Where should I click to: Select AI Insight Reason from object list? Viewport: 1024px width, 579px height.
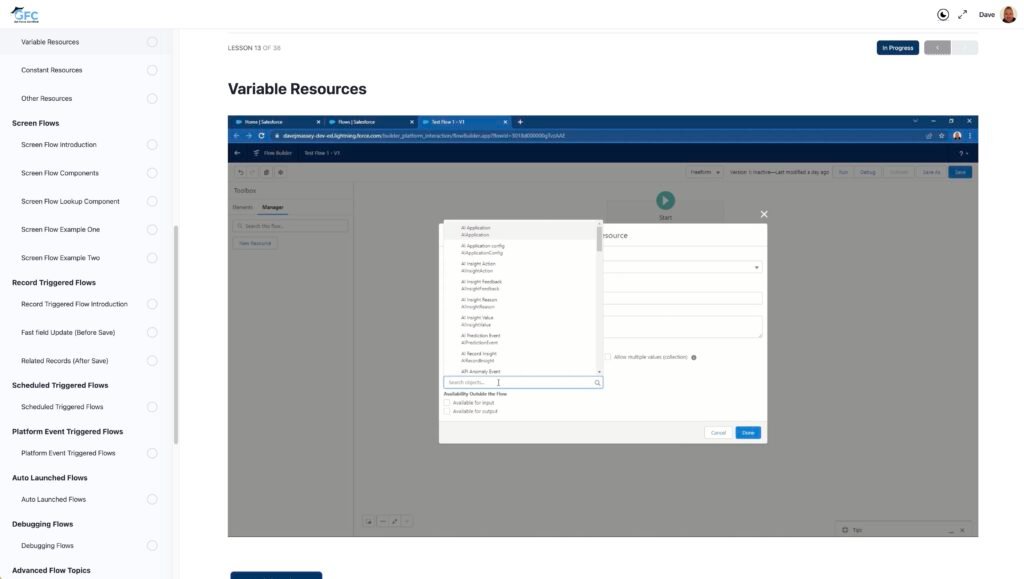click(x=521, y=303)
